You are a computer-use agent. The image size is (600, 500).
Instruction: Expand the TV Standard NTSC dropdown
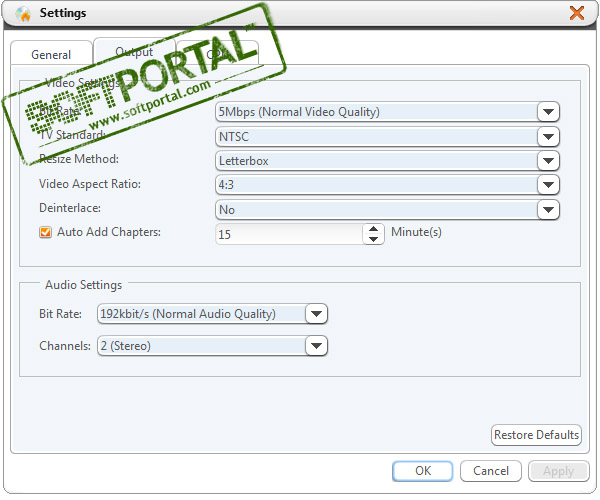[548, 136]
